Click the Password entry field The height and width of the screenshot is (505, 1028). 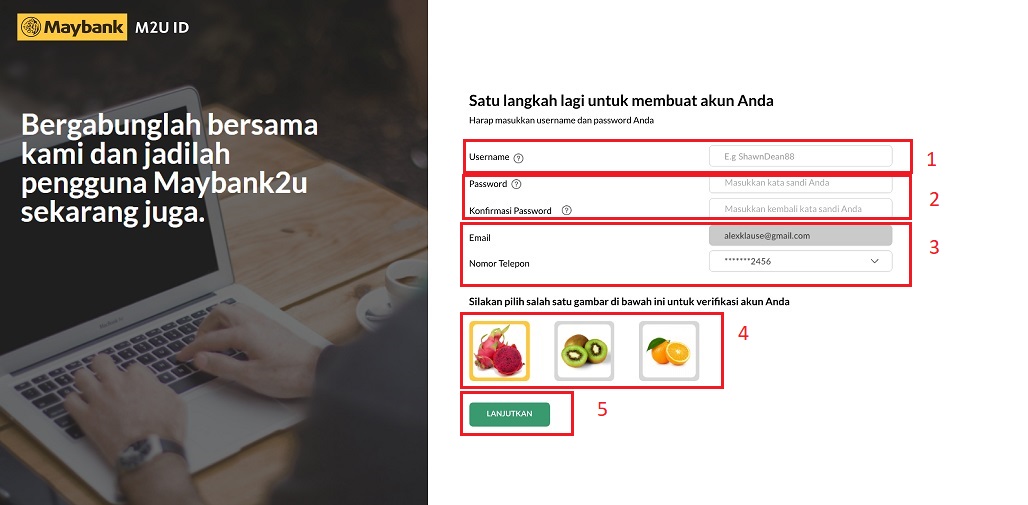(x=801, y=183)
